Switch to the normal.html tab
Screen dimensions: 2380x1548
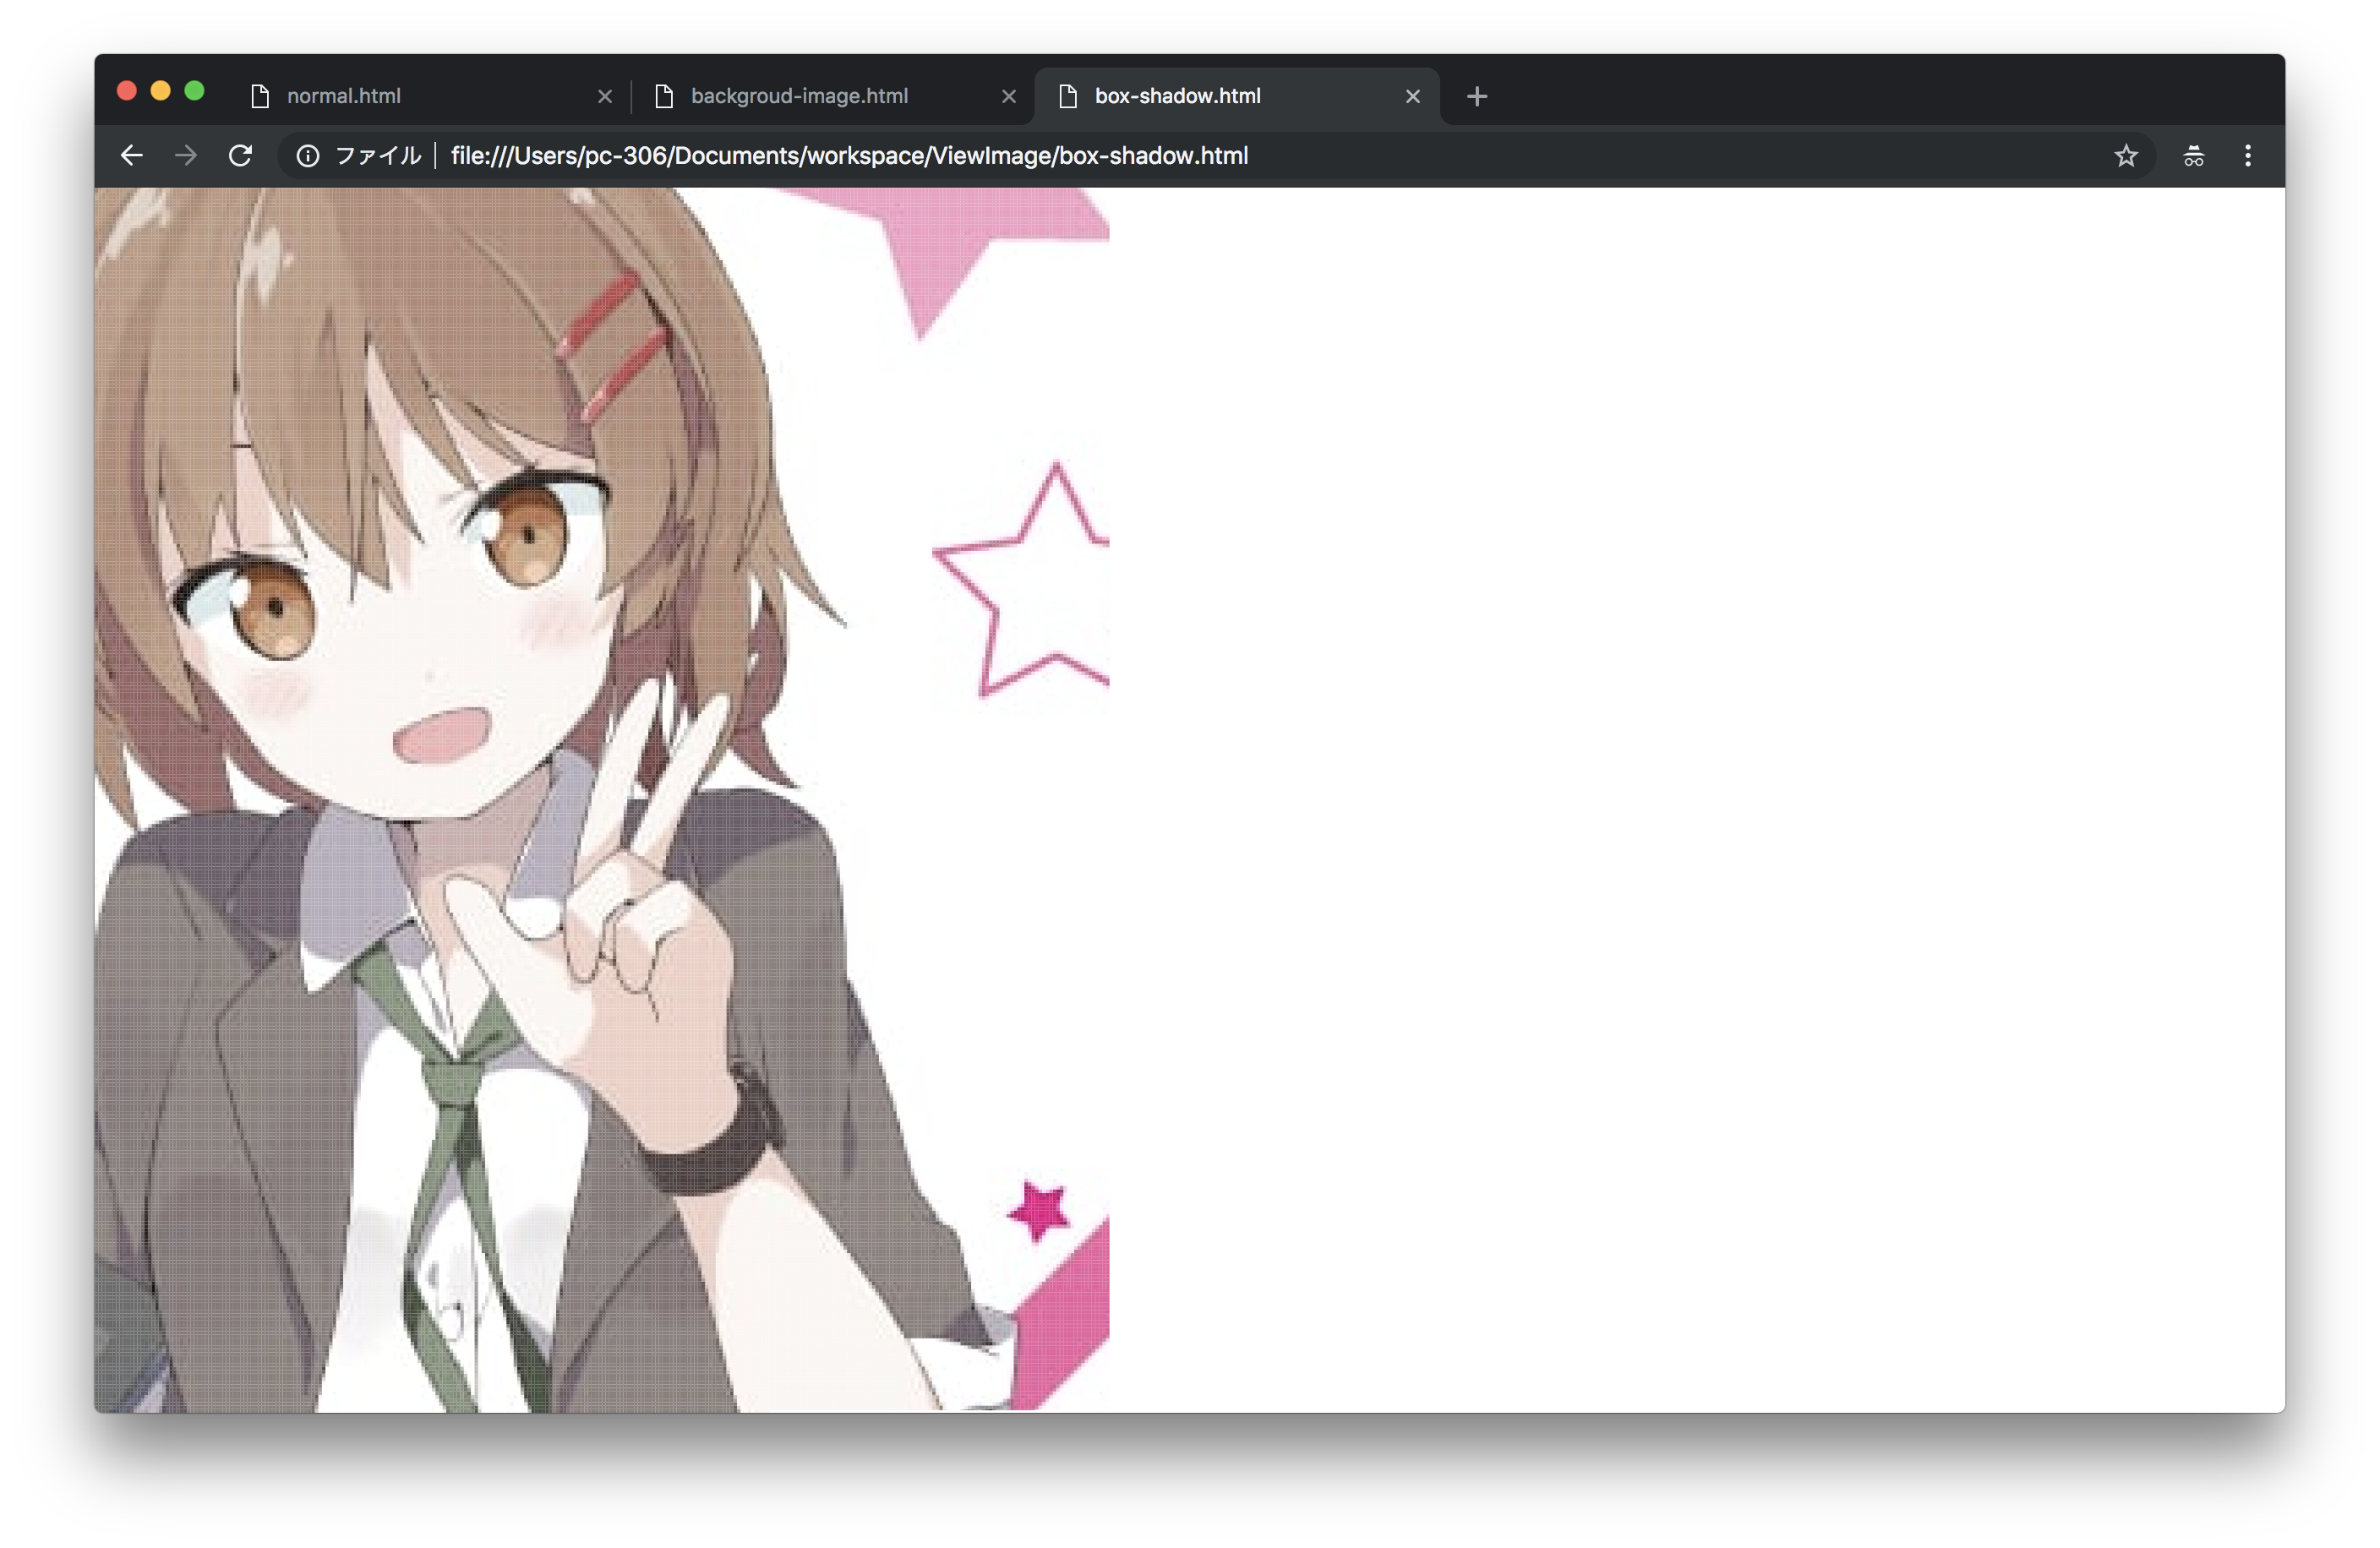click(x=430, y=96)
